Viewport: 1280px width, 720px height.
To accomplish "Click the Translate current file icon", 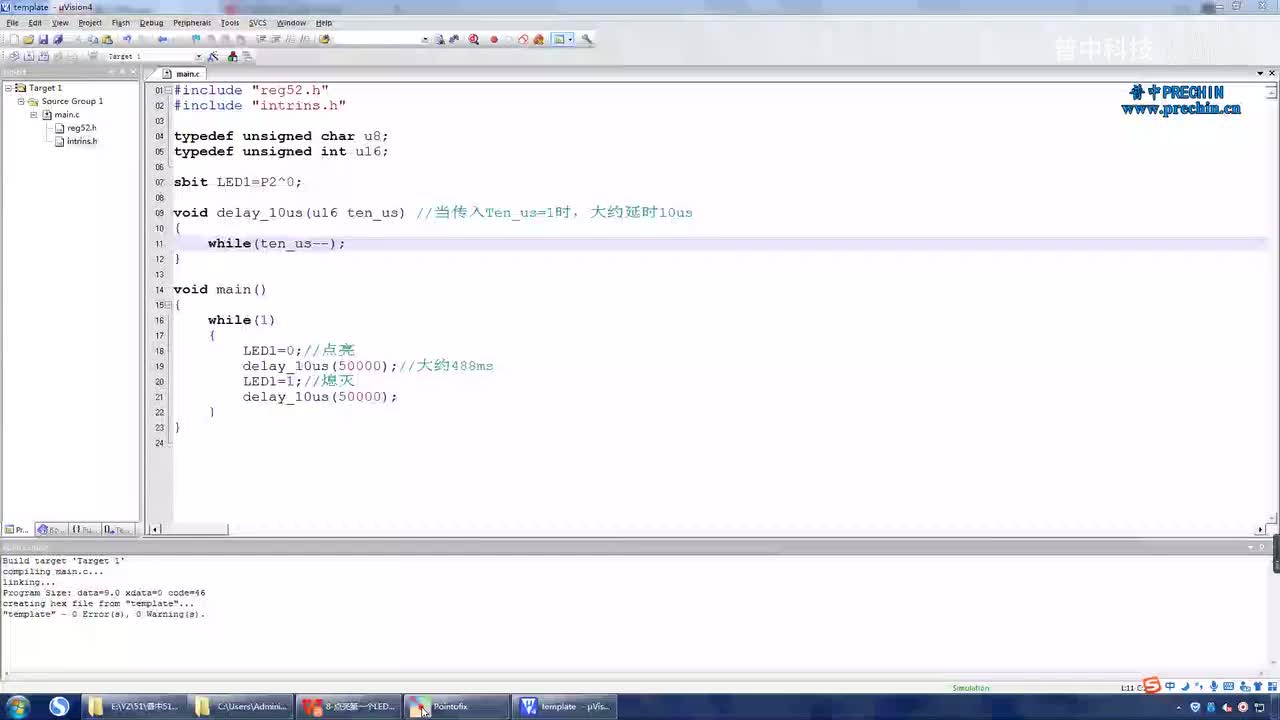I will click(x=13, y=56).
